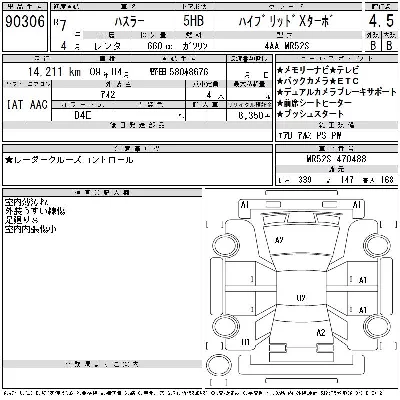This screenshot has height=400, width=400.
Task: Select the 14,211 km mileage reading
Action: pyautogui.click(x=54, y=72)
